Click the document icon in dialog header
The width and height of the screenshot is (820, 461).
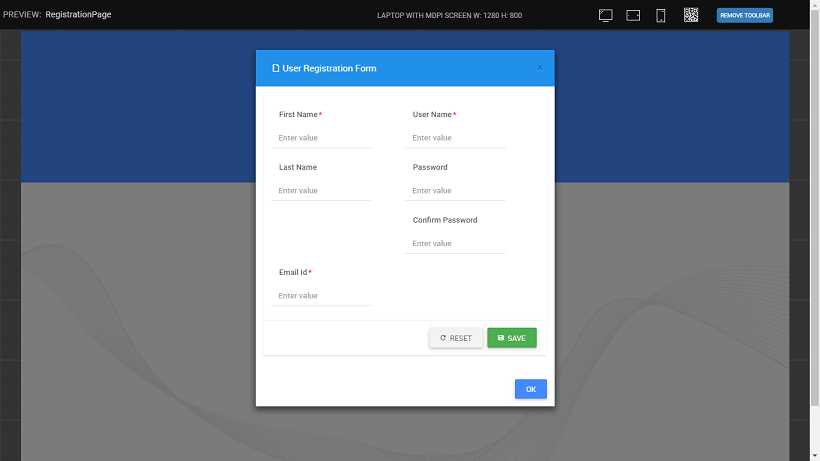(276, 68)
